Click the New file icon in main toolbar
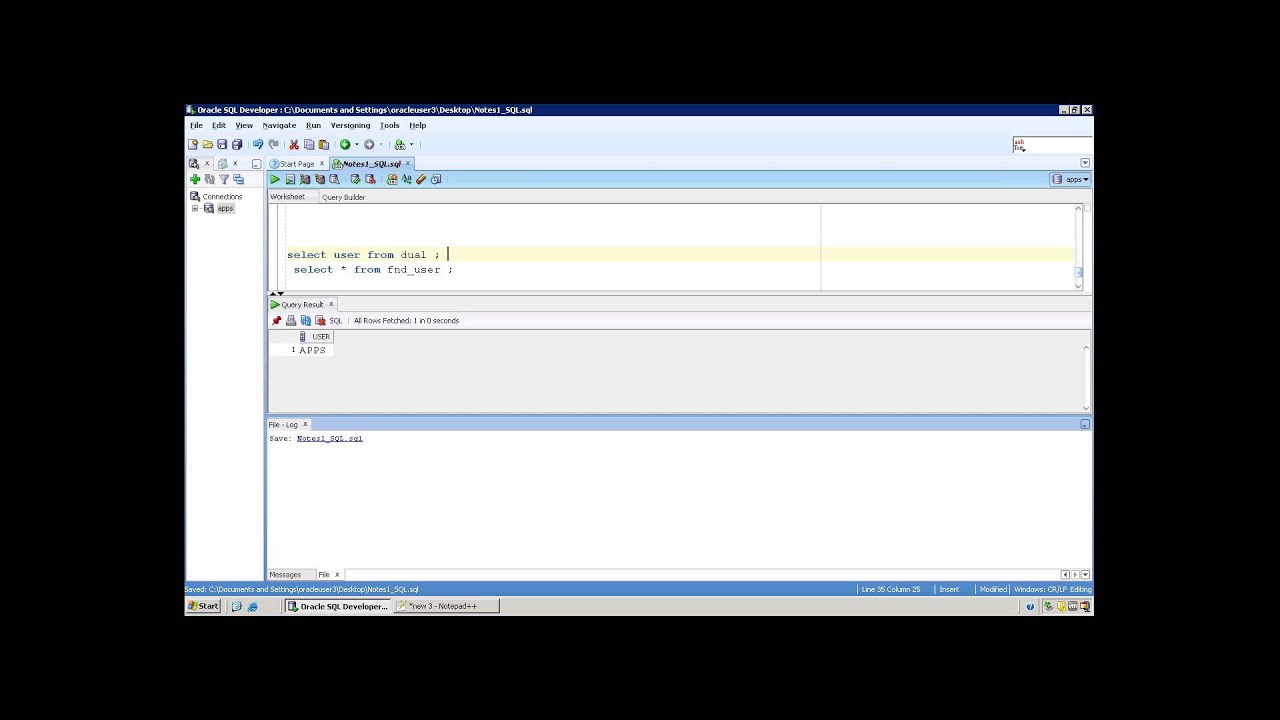Screen dimensions: 1280x720 pos(193,144)
